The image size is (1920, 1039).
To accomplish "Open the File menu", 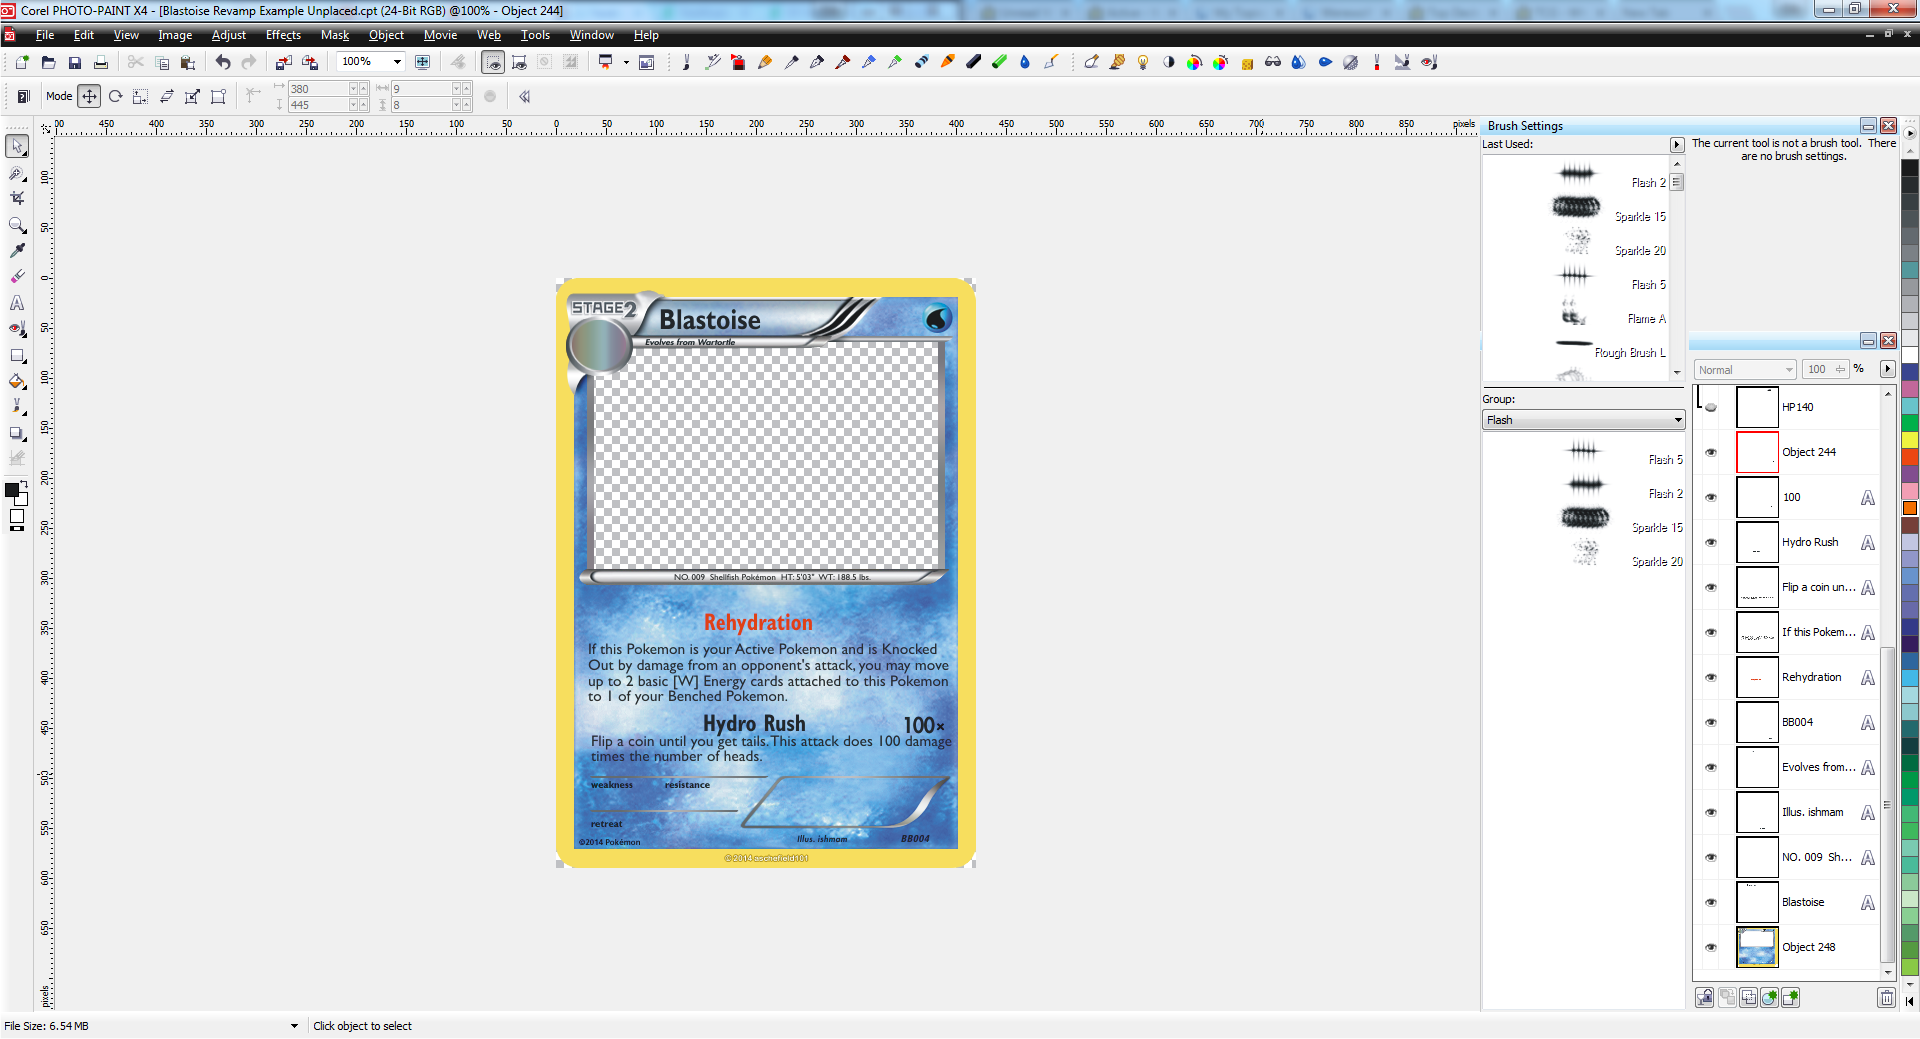I will click(x=45, y=35).
